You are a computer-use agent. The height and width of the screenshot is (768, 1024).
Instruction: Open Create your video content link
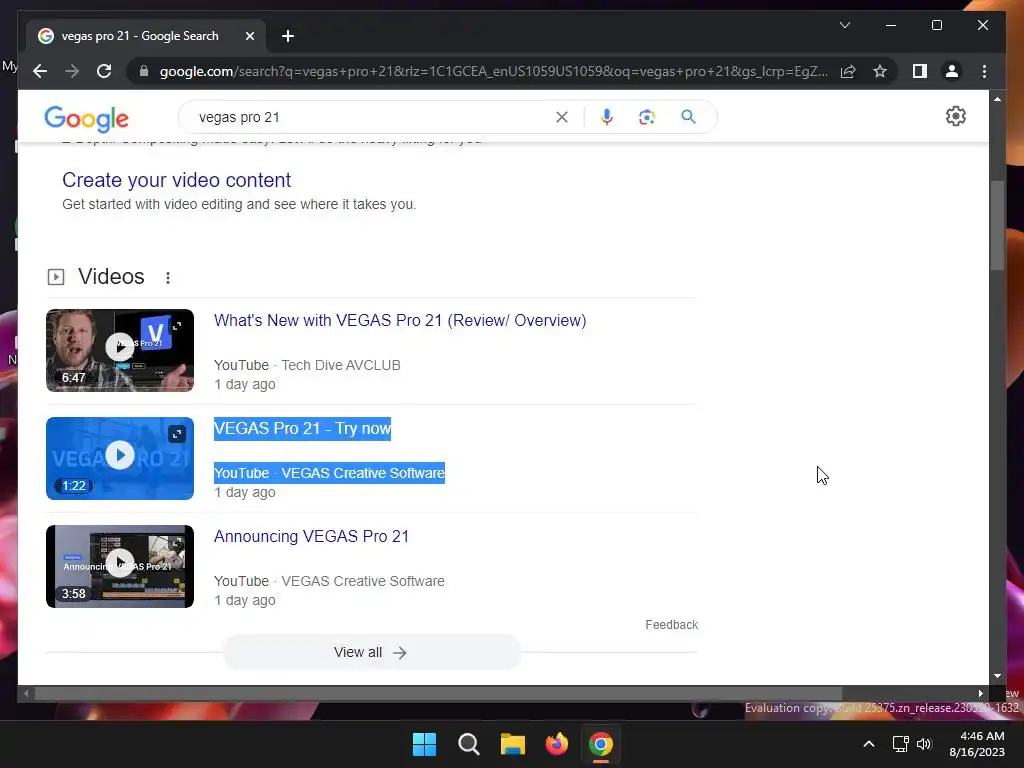[176, 180]
